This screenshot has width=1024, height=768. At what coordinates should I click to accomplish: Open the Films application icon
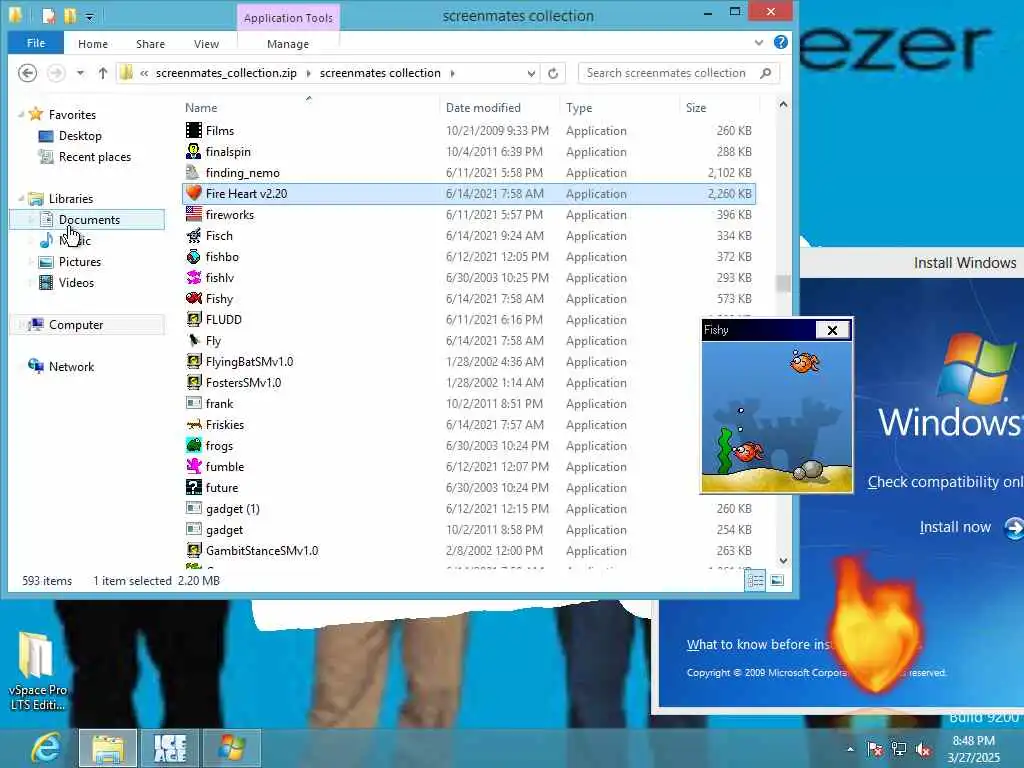pos(193,131)
